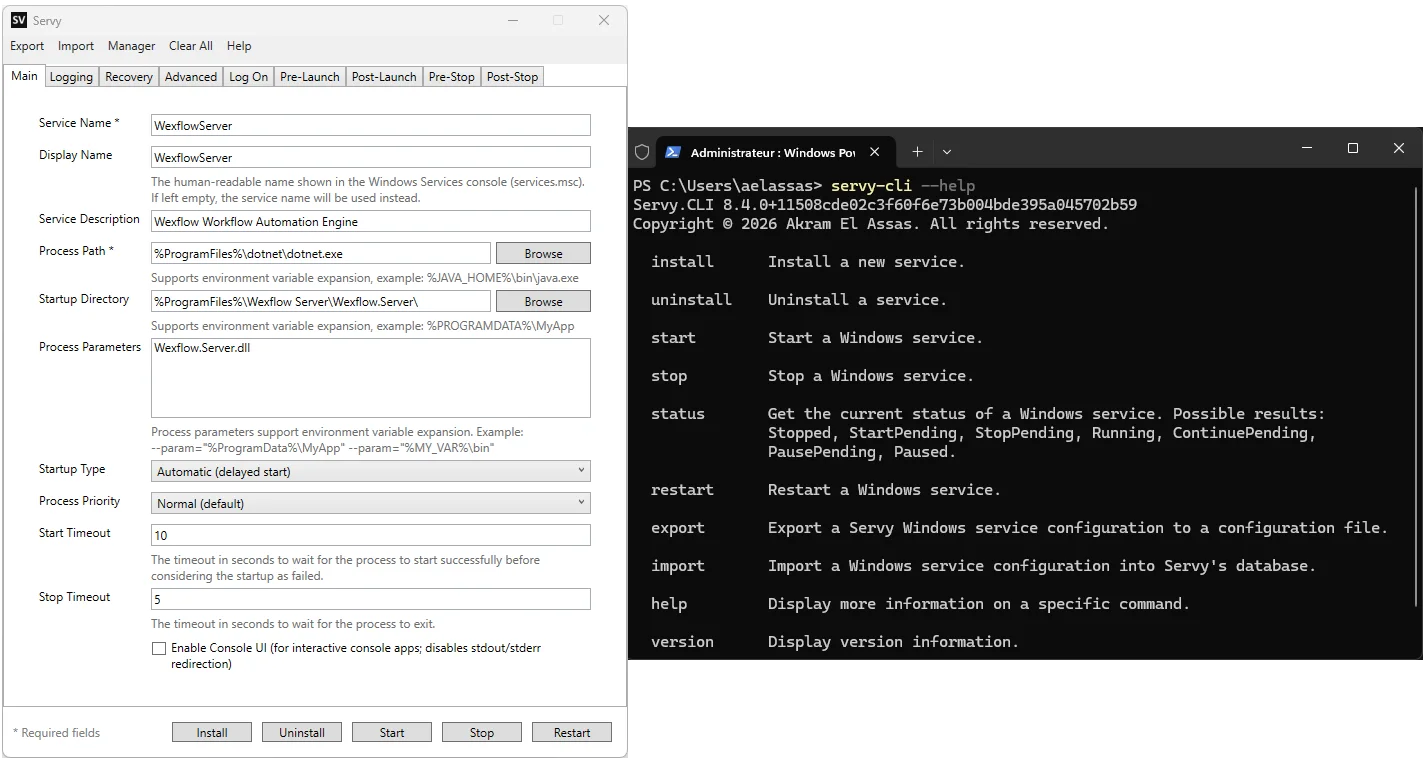Minimize the Servy window

point(512,20)
